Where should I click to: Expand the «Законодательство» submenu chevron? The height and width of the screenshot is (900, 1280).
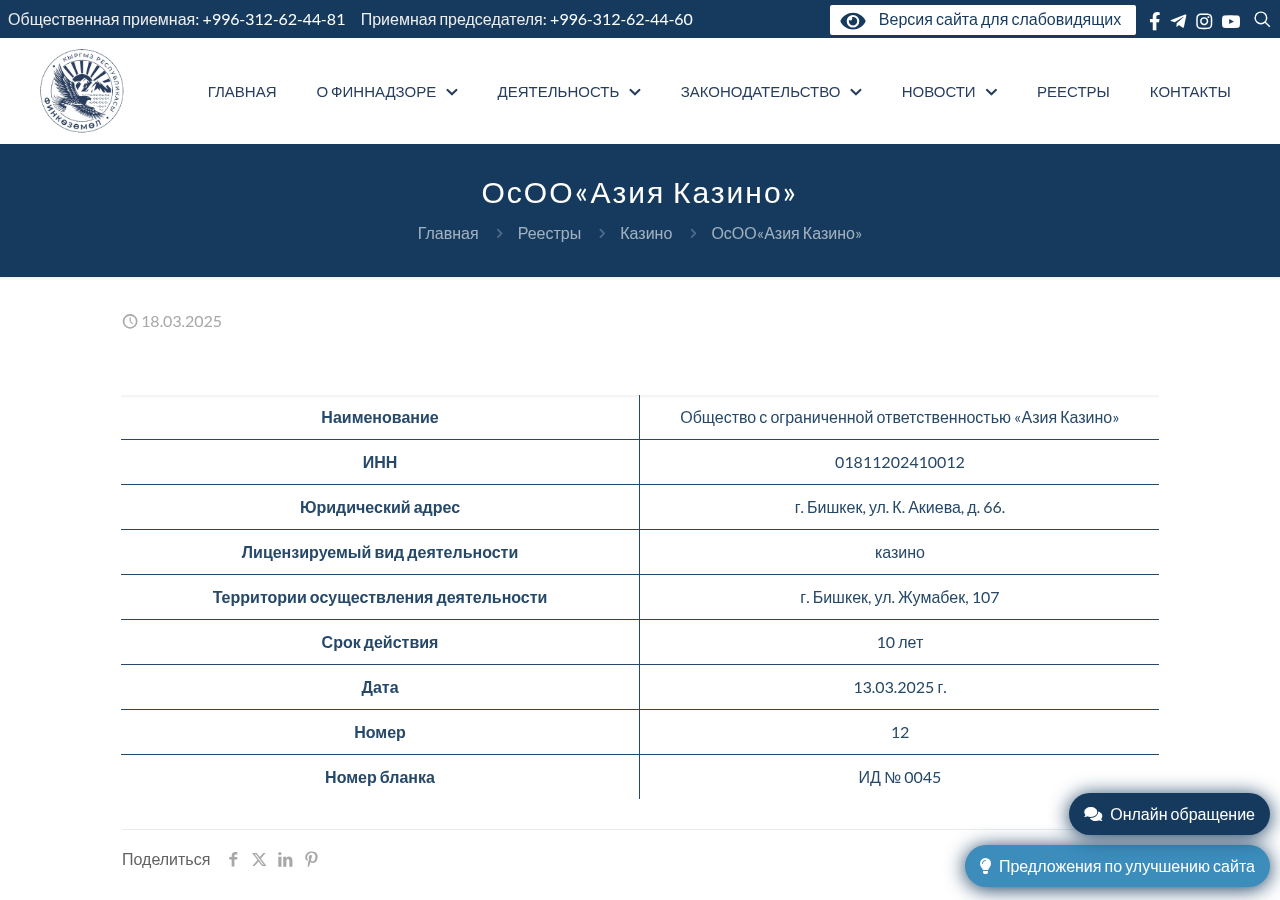[856, 92]
